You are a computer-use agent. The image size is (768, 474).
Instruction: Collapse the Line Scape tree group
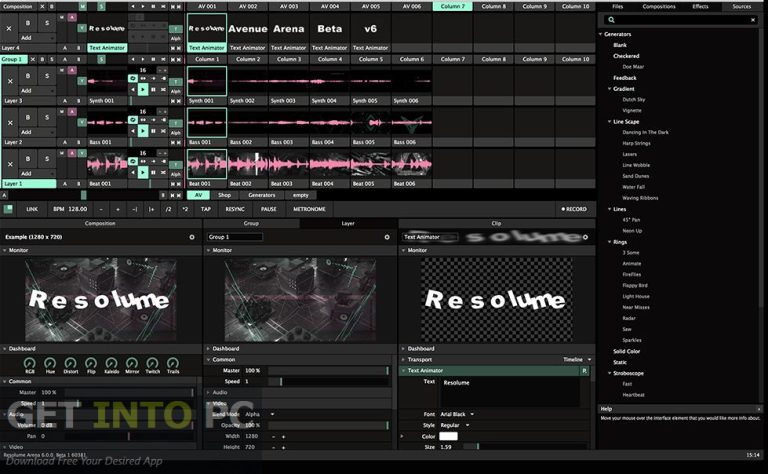pyautogui.click(x=610, y=121)
